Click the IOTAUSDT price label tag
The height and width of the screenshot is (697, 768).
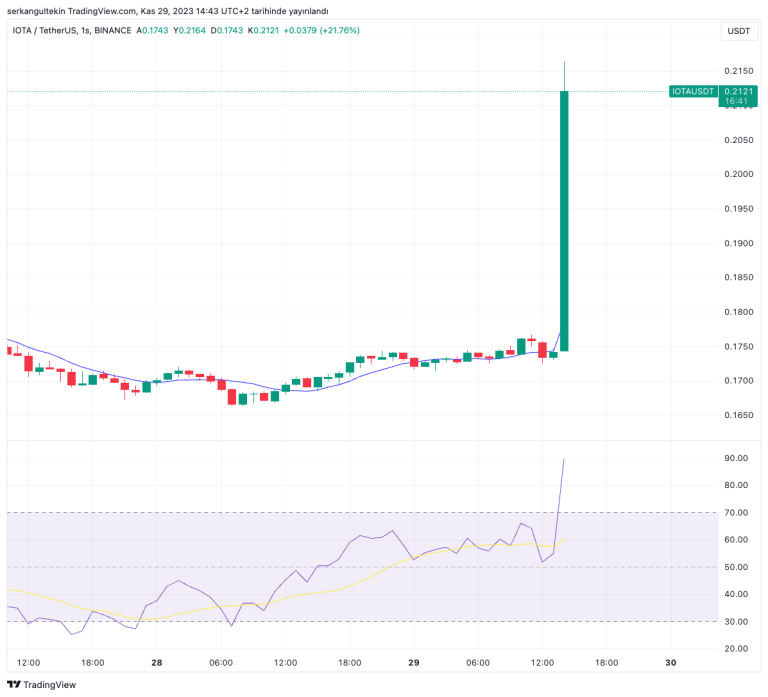pos(694,91)
